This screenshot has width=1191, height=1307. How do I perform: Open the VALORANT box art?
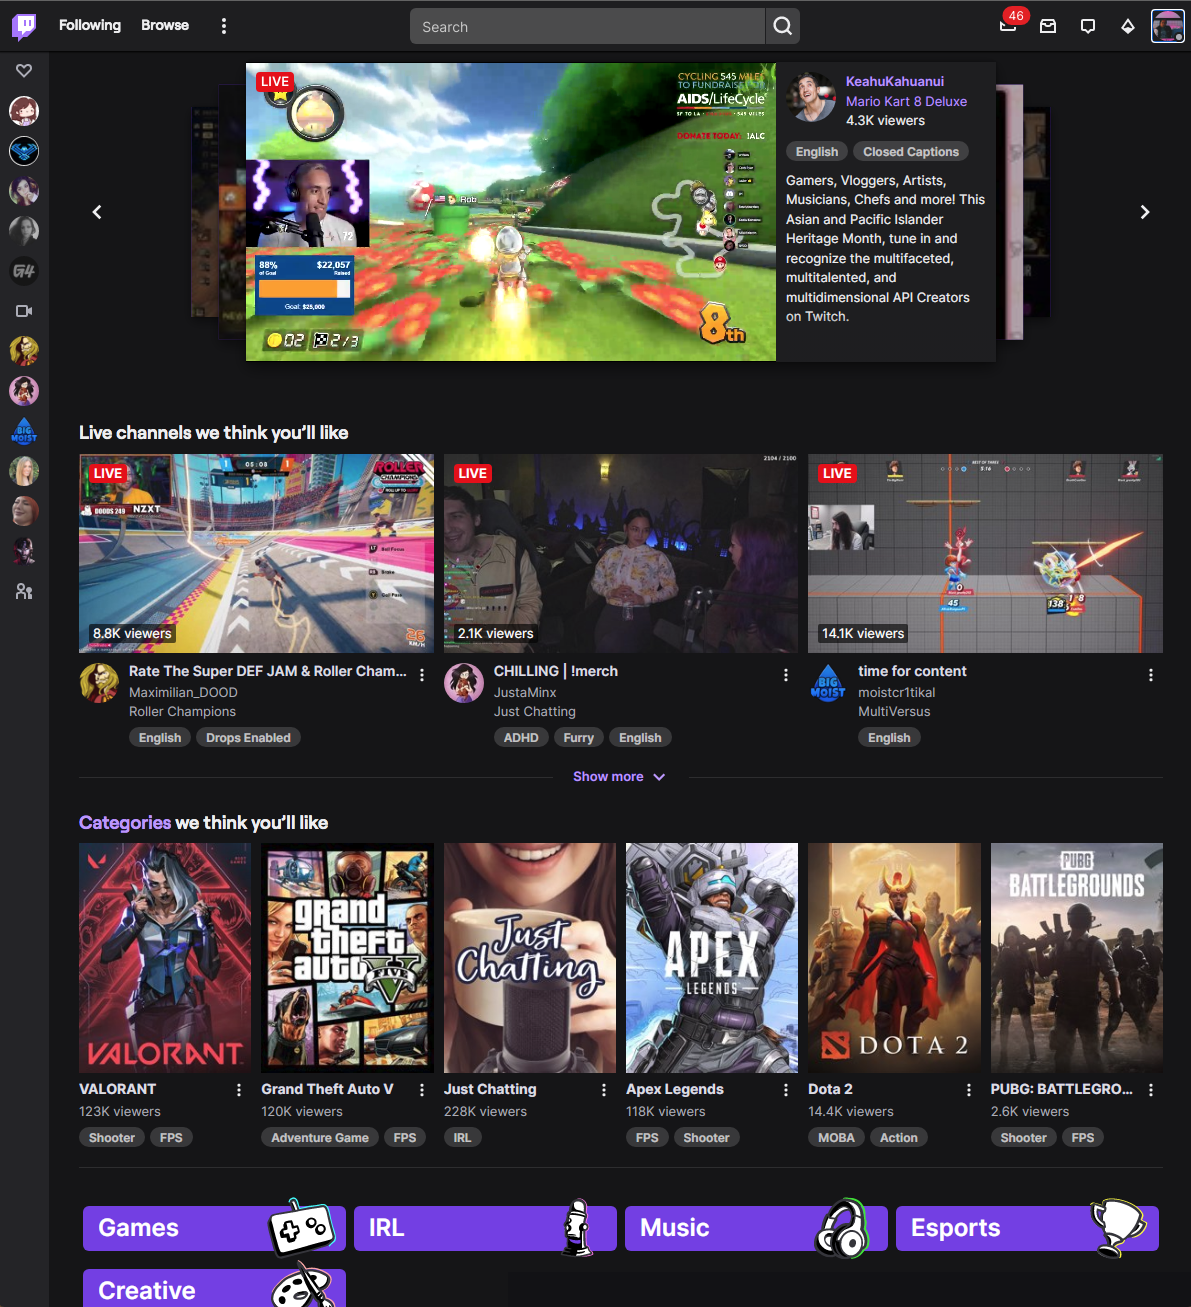pos(165,958)
